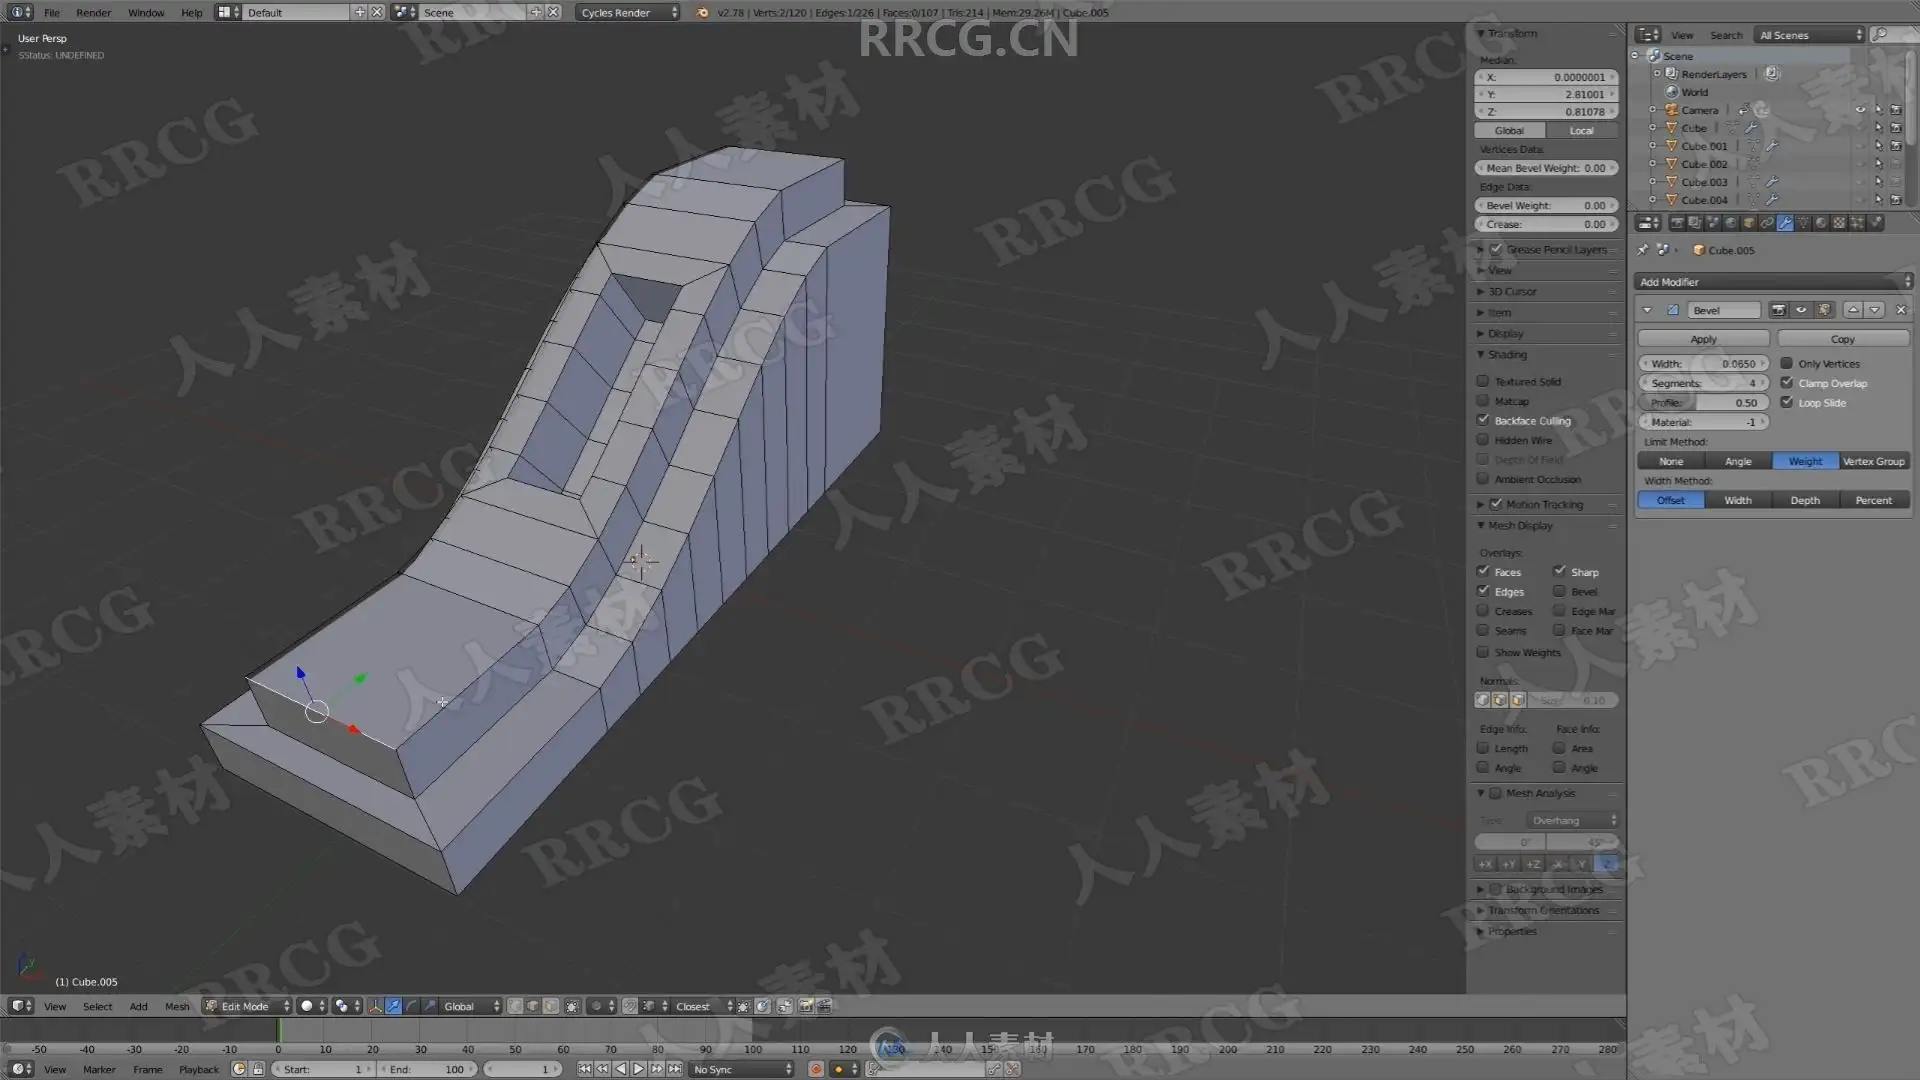Set width method to Percent
This screenshot has height=1080, width=1920.
click(x=1874, y=500)
